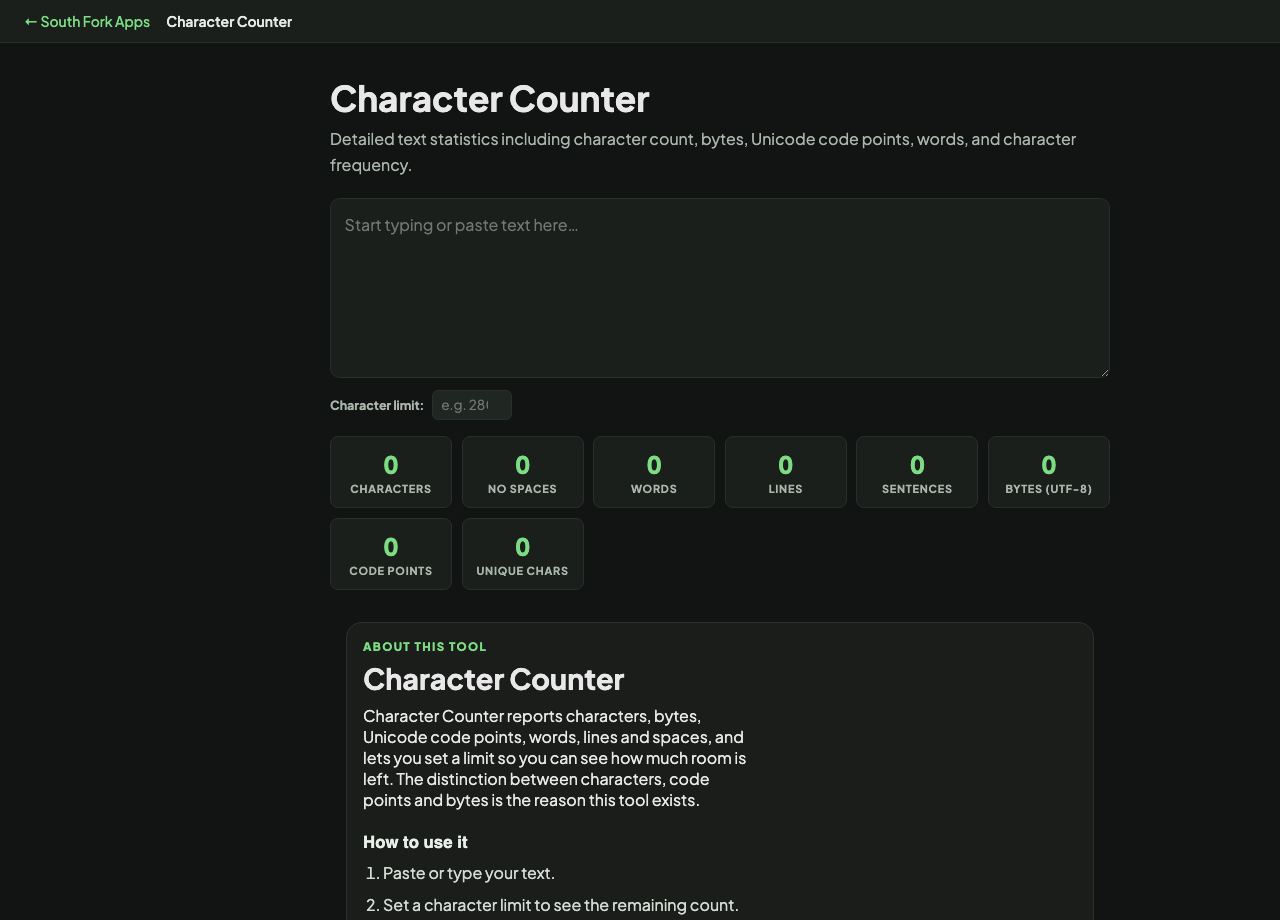The height and width of the screenshot is (920, 1280).
Task: Click the Character Counter breadcrumb title
Action: (229, 21)
